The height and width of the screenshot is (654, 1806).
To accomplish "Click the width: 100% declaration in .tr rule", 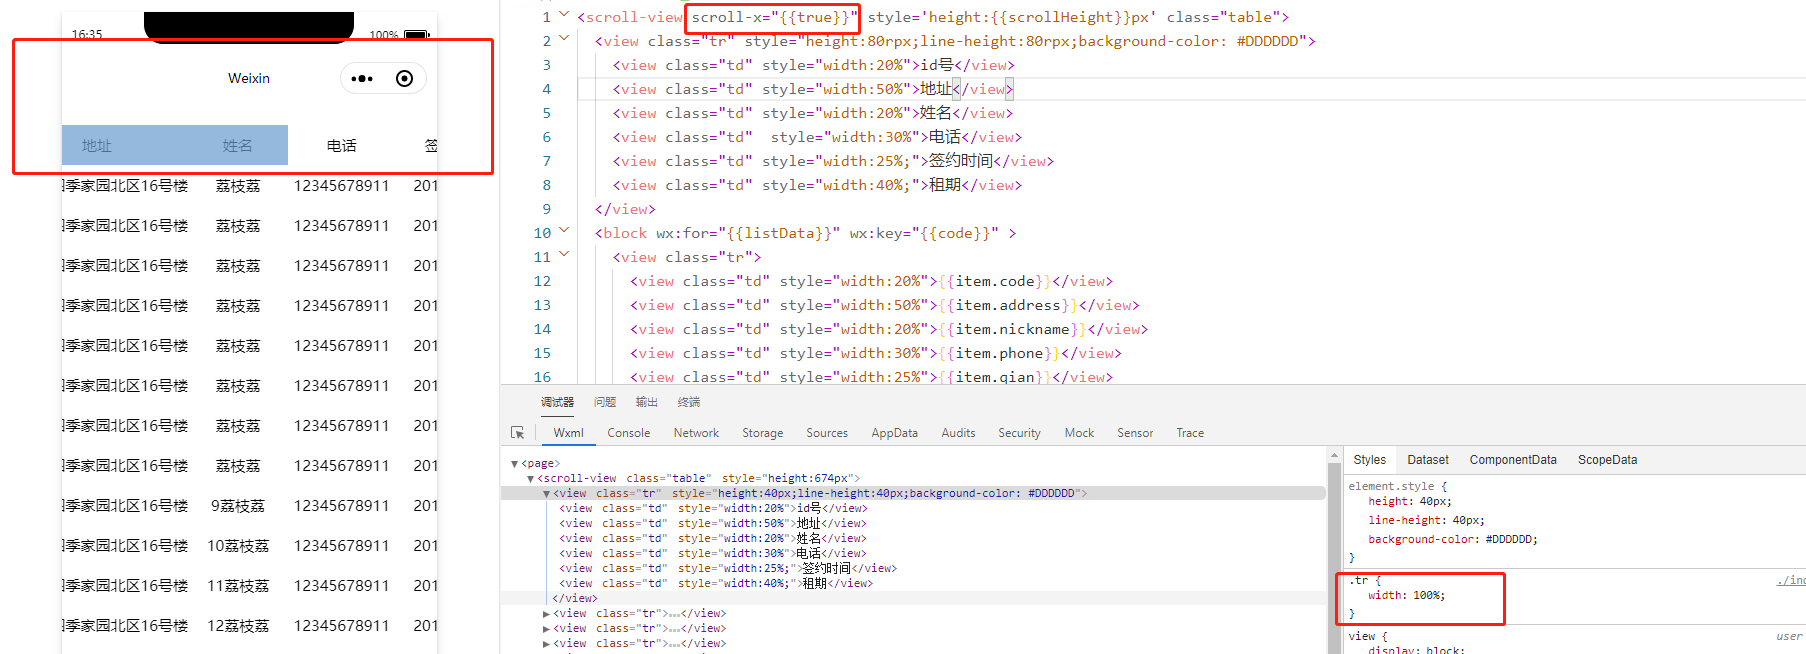I will 1406,595.
